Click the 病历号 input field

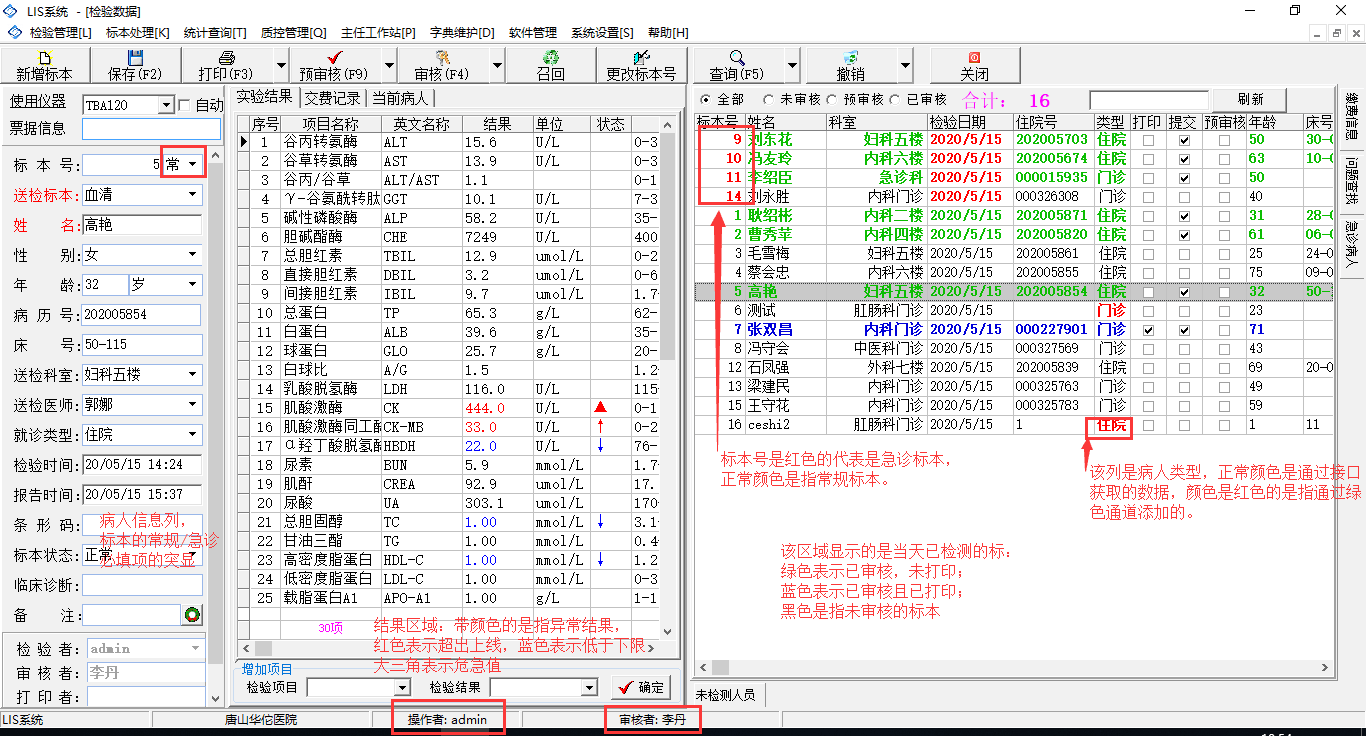coord(142,315)
